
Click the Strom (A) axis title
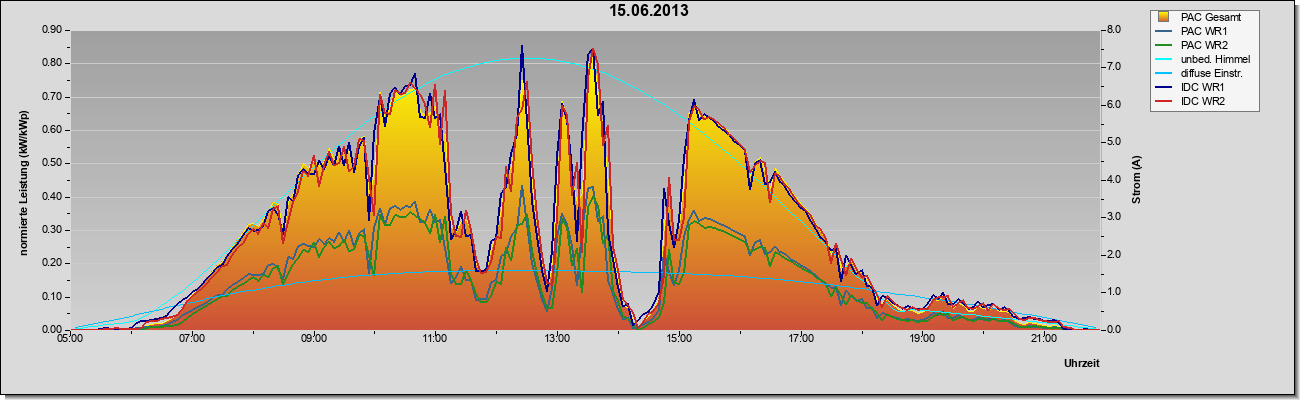click(1136, 180)
